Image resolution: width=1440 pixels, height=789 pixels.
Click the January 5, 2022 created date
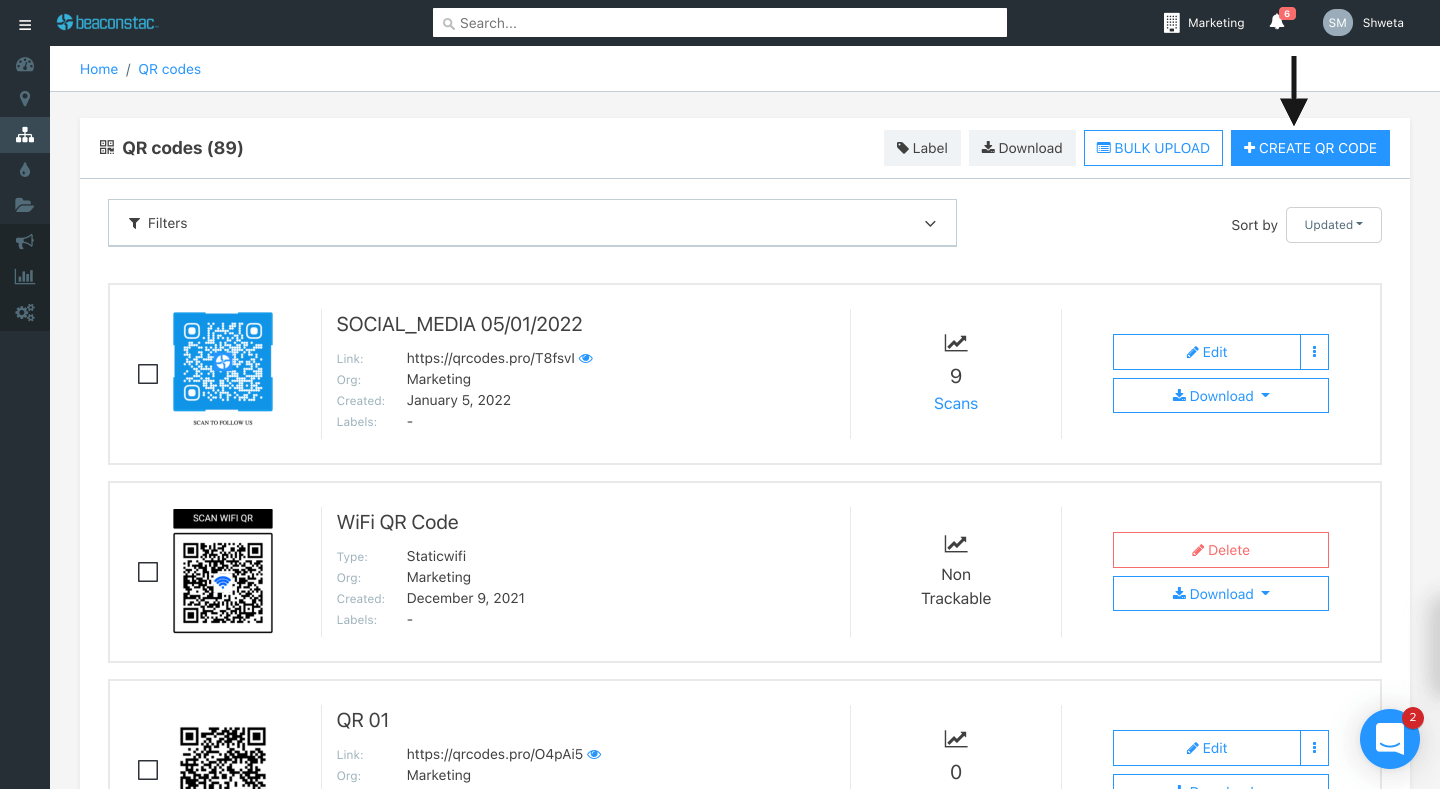click(459, 400)
